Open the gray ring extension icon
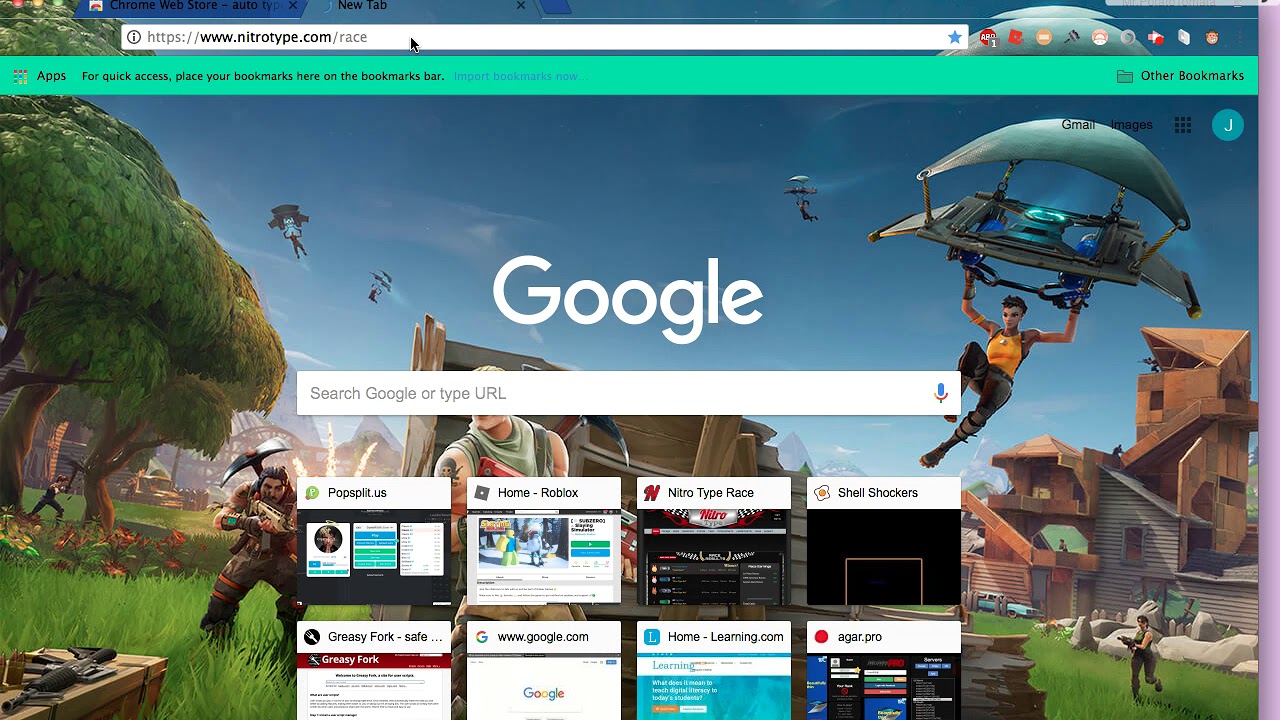1280x720 pixels. 1128,38
